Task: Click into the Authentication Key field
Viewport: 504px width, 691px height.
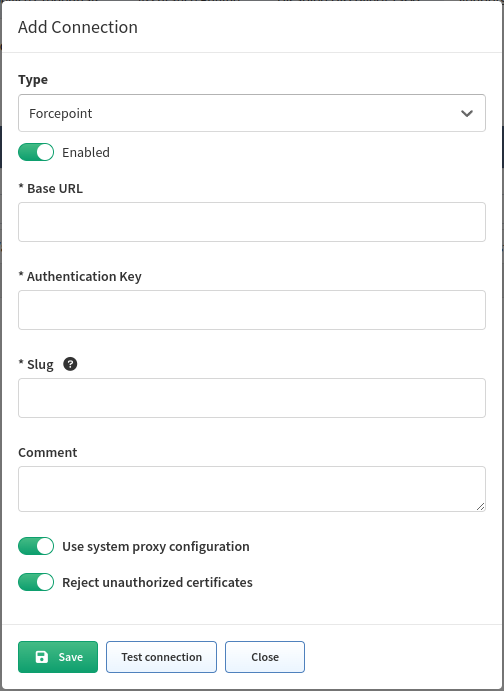Action: pyautogui.click(x=252, y=310)
